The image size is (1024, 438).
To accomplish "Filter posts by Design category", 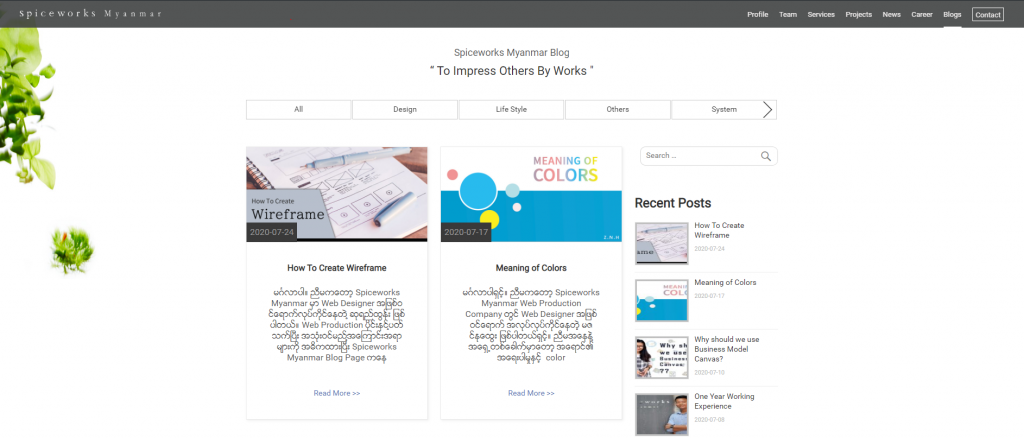I will pos(405,110).
